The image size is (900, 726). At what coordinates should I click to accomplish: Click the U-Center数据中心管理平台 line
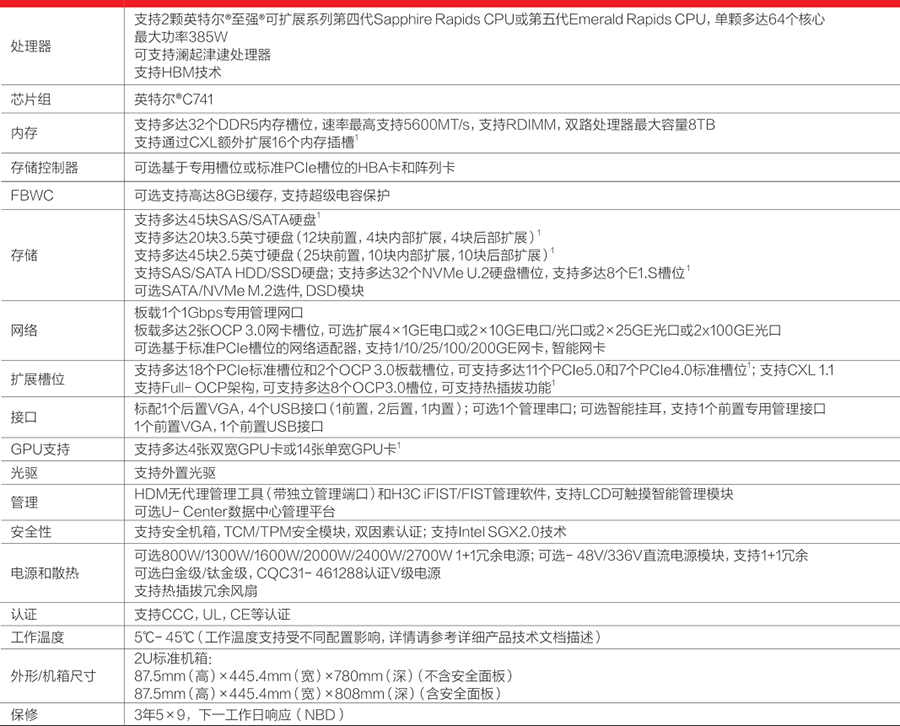click(235, 512)
